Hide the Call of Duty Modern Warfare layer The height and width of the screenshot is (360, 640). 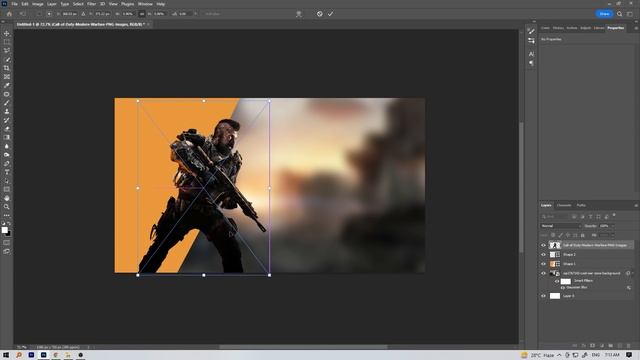pyautogui.click(x=543, y=245)
